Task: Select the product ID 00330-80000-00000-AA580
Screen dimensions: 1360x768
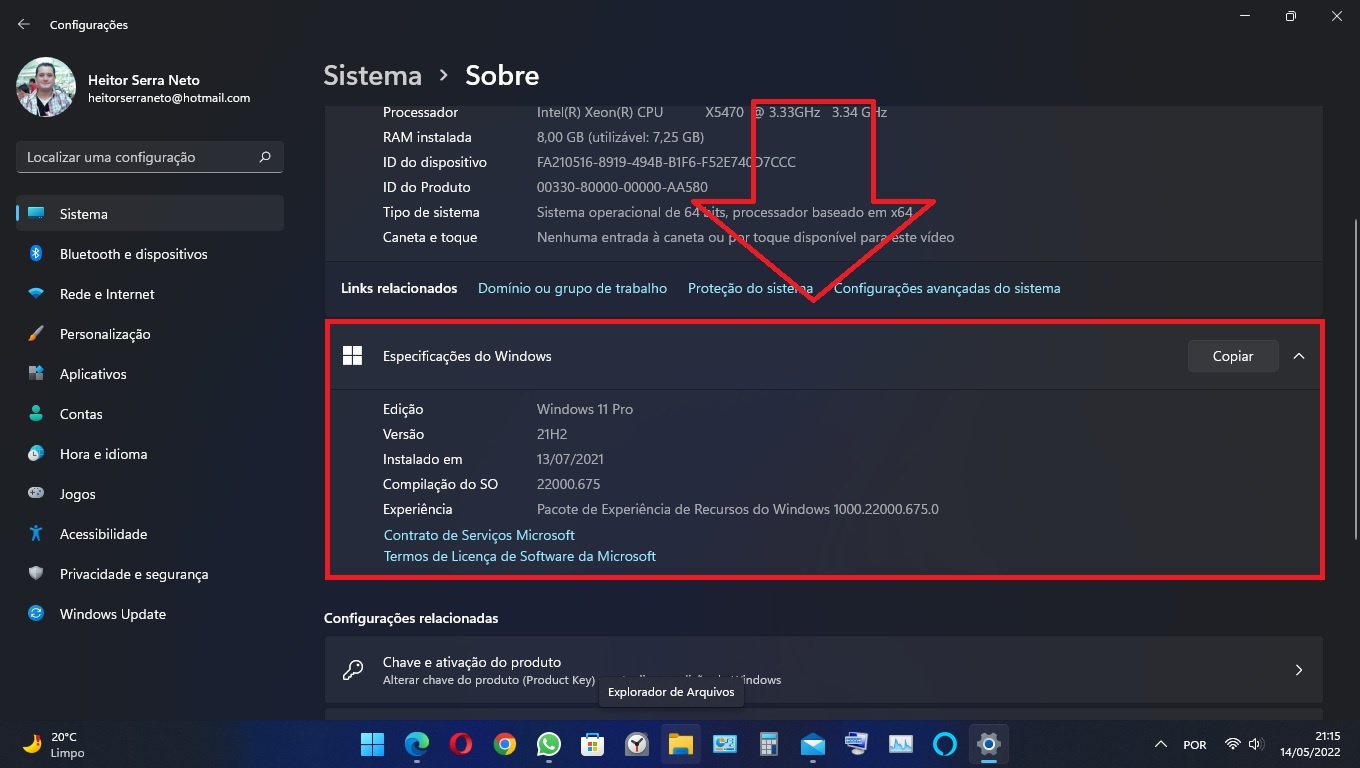Action: [622, 187]
